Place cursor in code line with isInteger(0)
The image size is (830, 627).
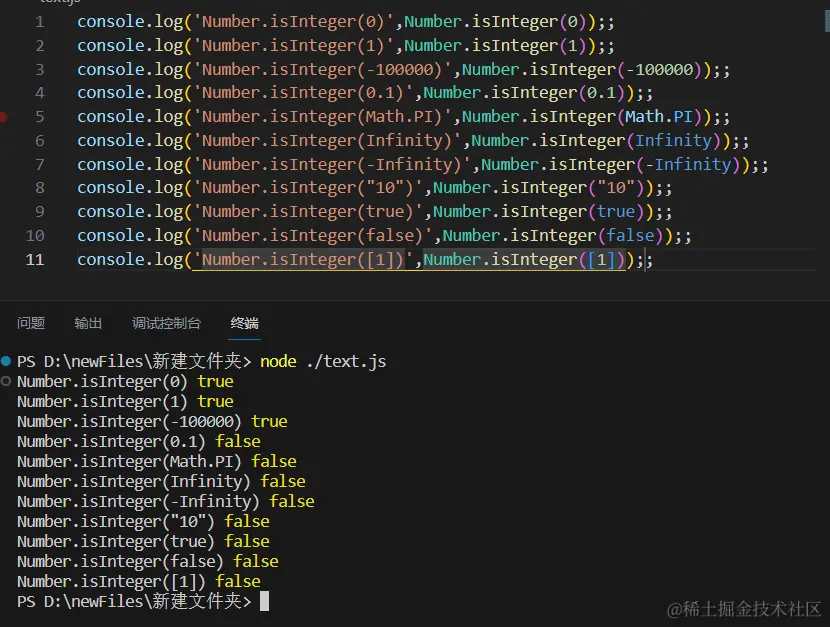[346, 22]
